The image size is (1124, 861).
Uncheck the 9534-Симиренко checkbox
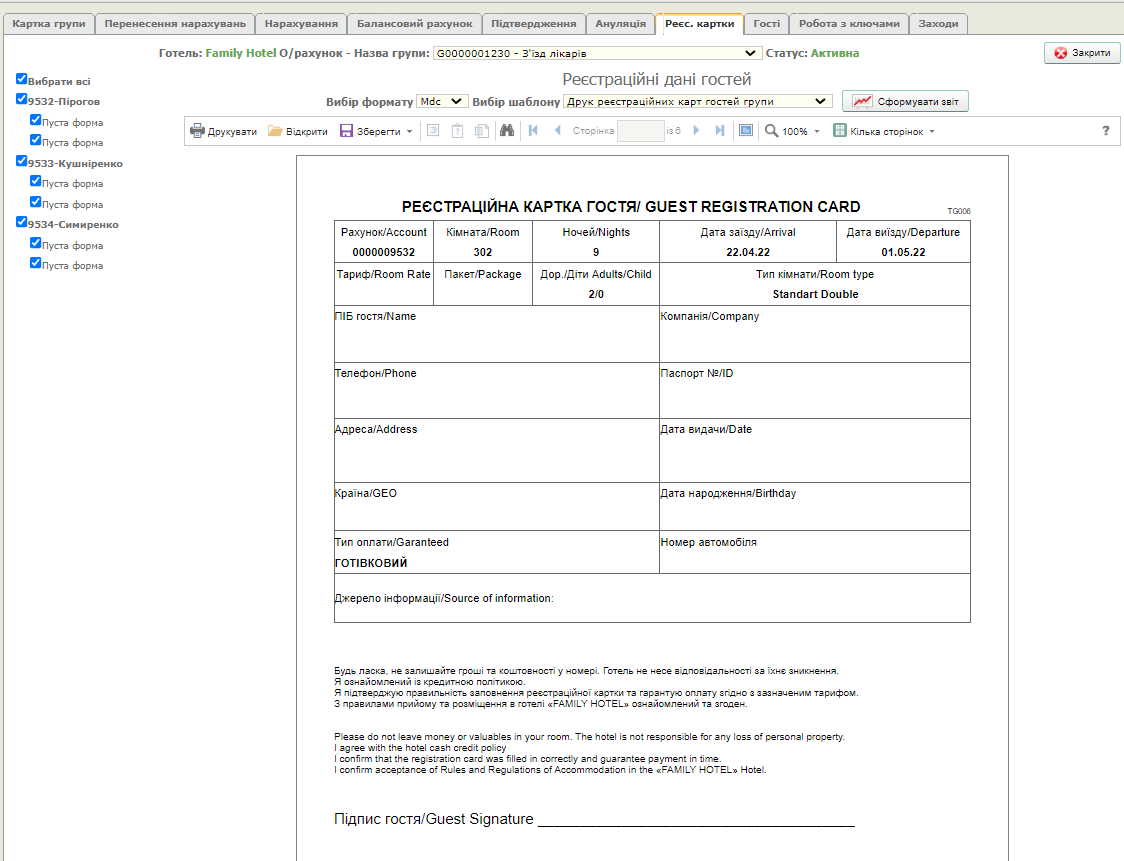pyautogui.click(x=22, y=223)
